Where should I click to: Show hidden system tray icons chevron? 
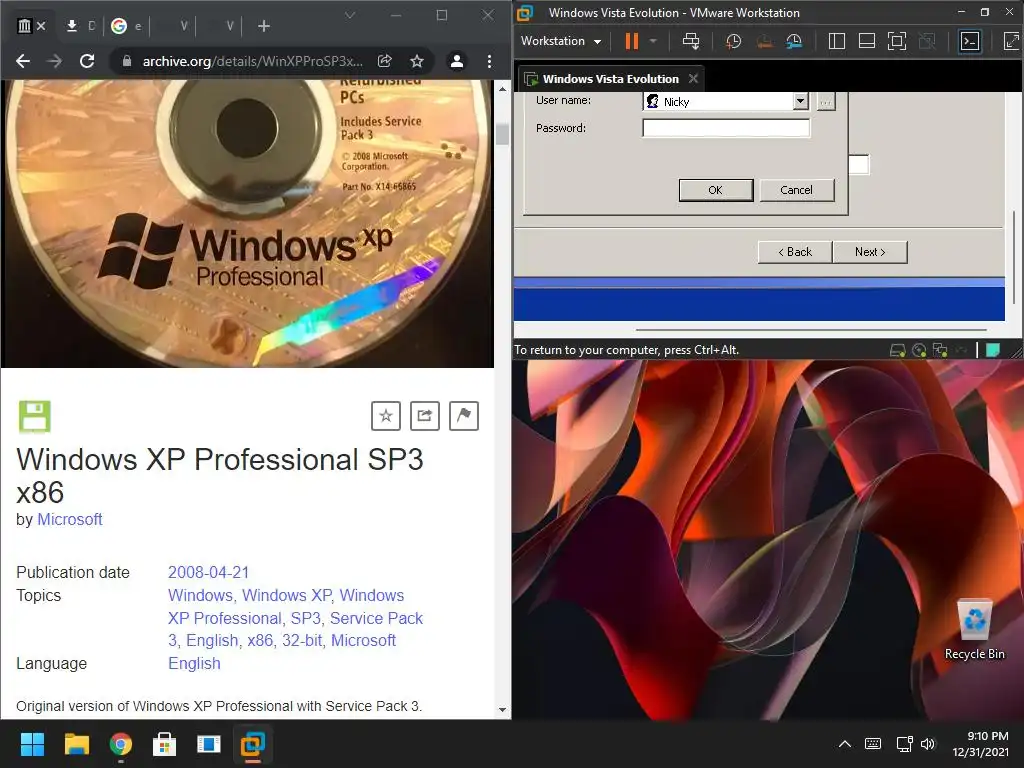pyautogui.click(x=844, y=744)
